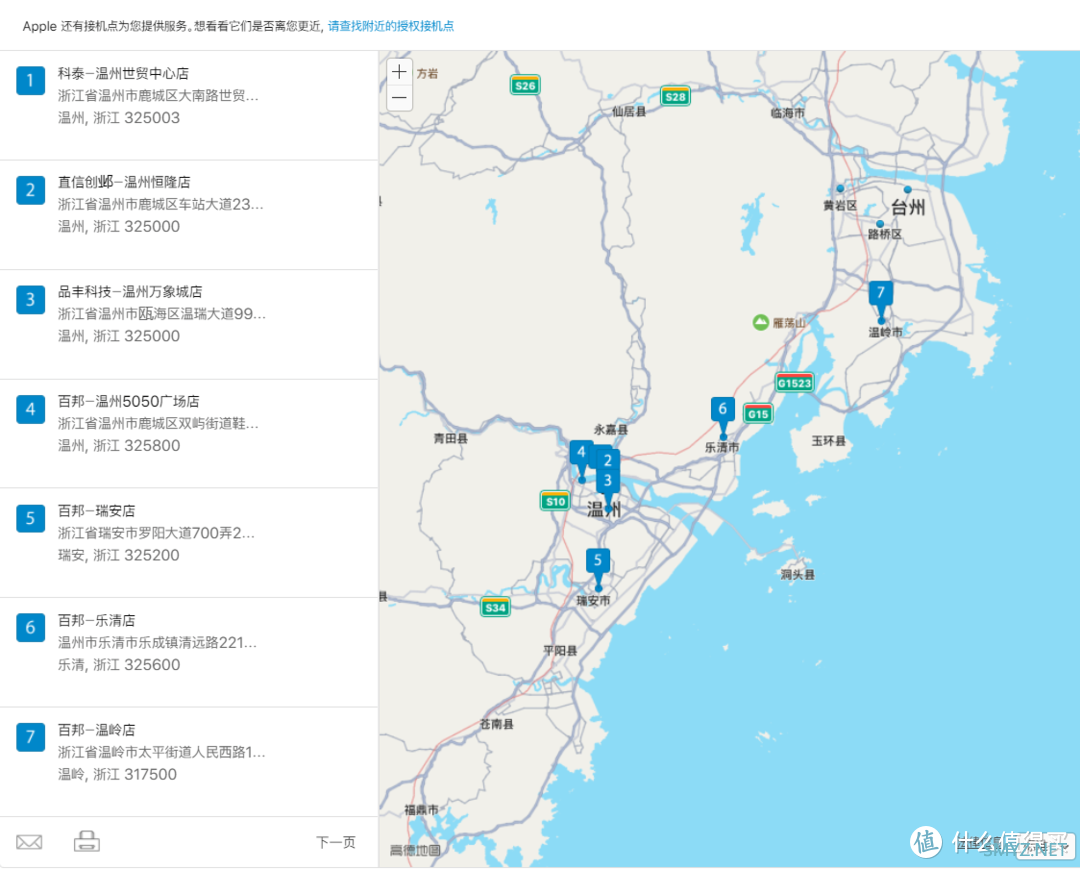Click map pin 3 in 温州
The height and width of the screenshot is (869, 1080).
[x=608, y=481]
